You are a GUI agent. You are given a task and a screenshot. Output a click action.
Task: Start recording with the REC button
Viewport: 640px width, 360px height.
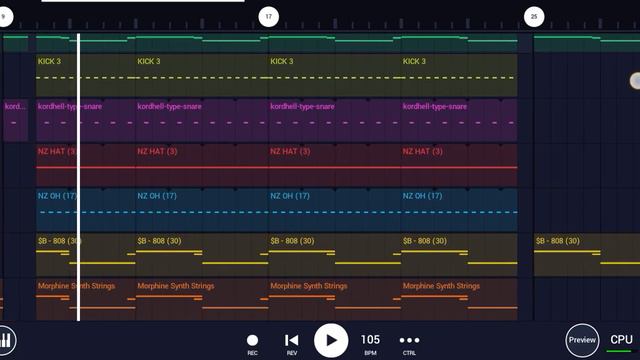(x=252, y=344)
